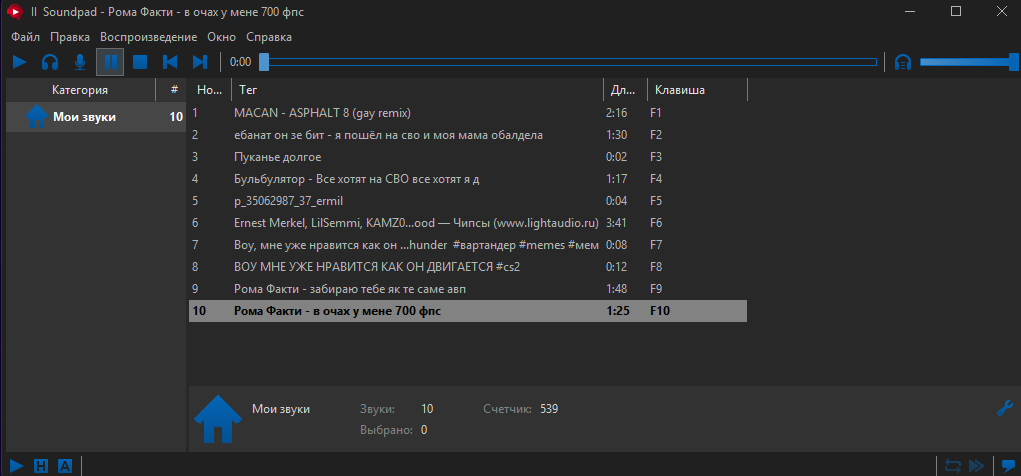Click the headphones volume icon beside the volume slider
Screen dimensions: 1021x476
[x=902, y=62]
